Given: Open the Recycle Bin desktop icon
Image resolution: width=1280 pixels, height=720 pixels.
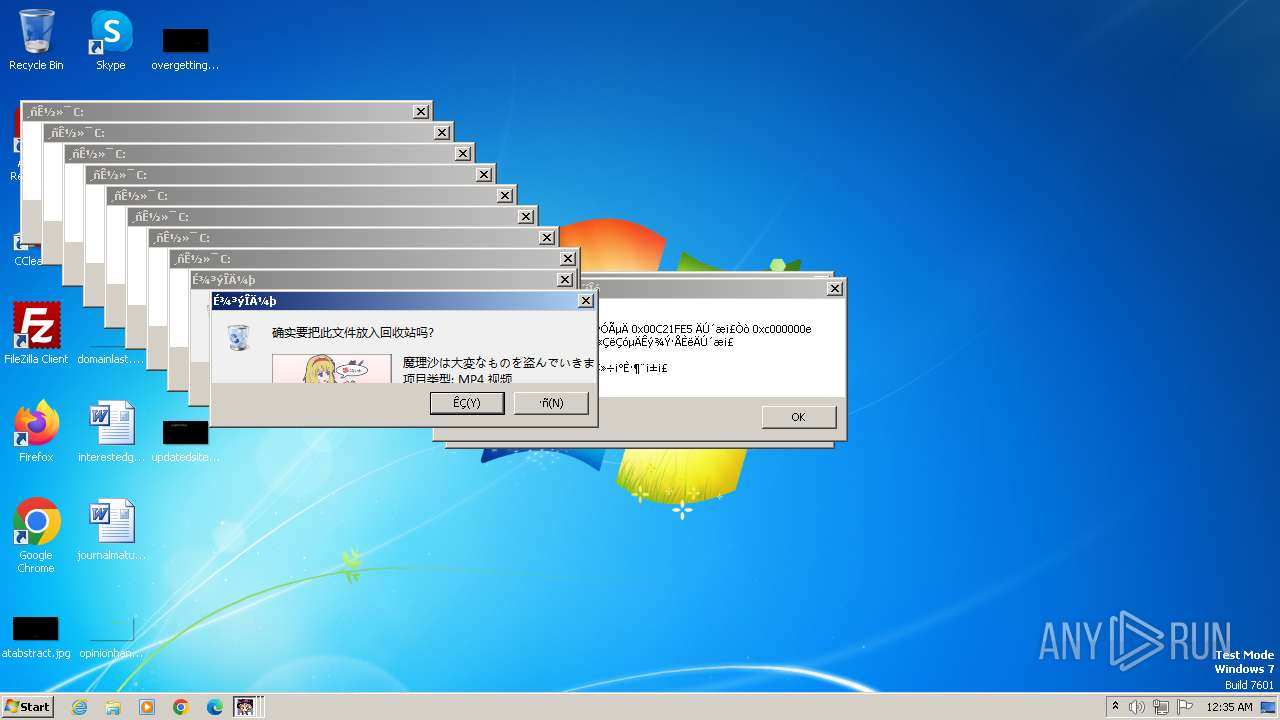Looking at the screenshot, I should tap(36, 40).
